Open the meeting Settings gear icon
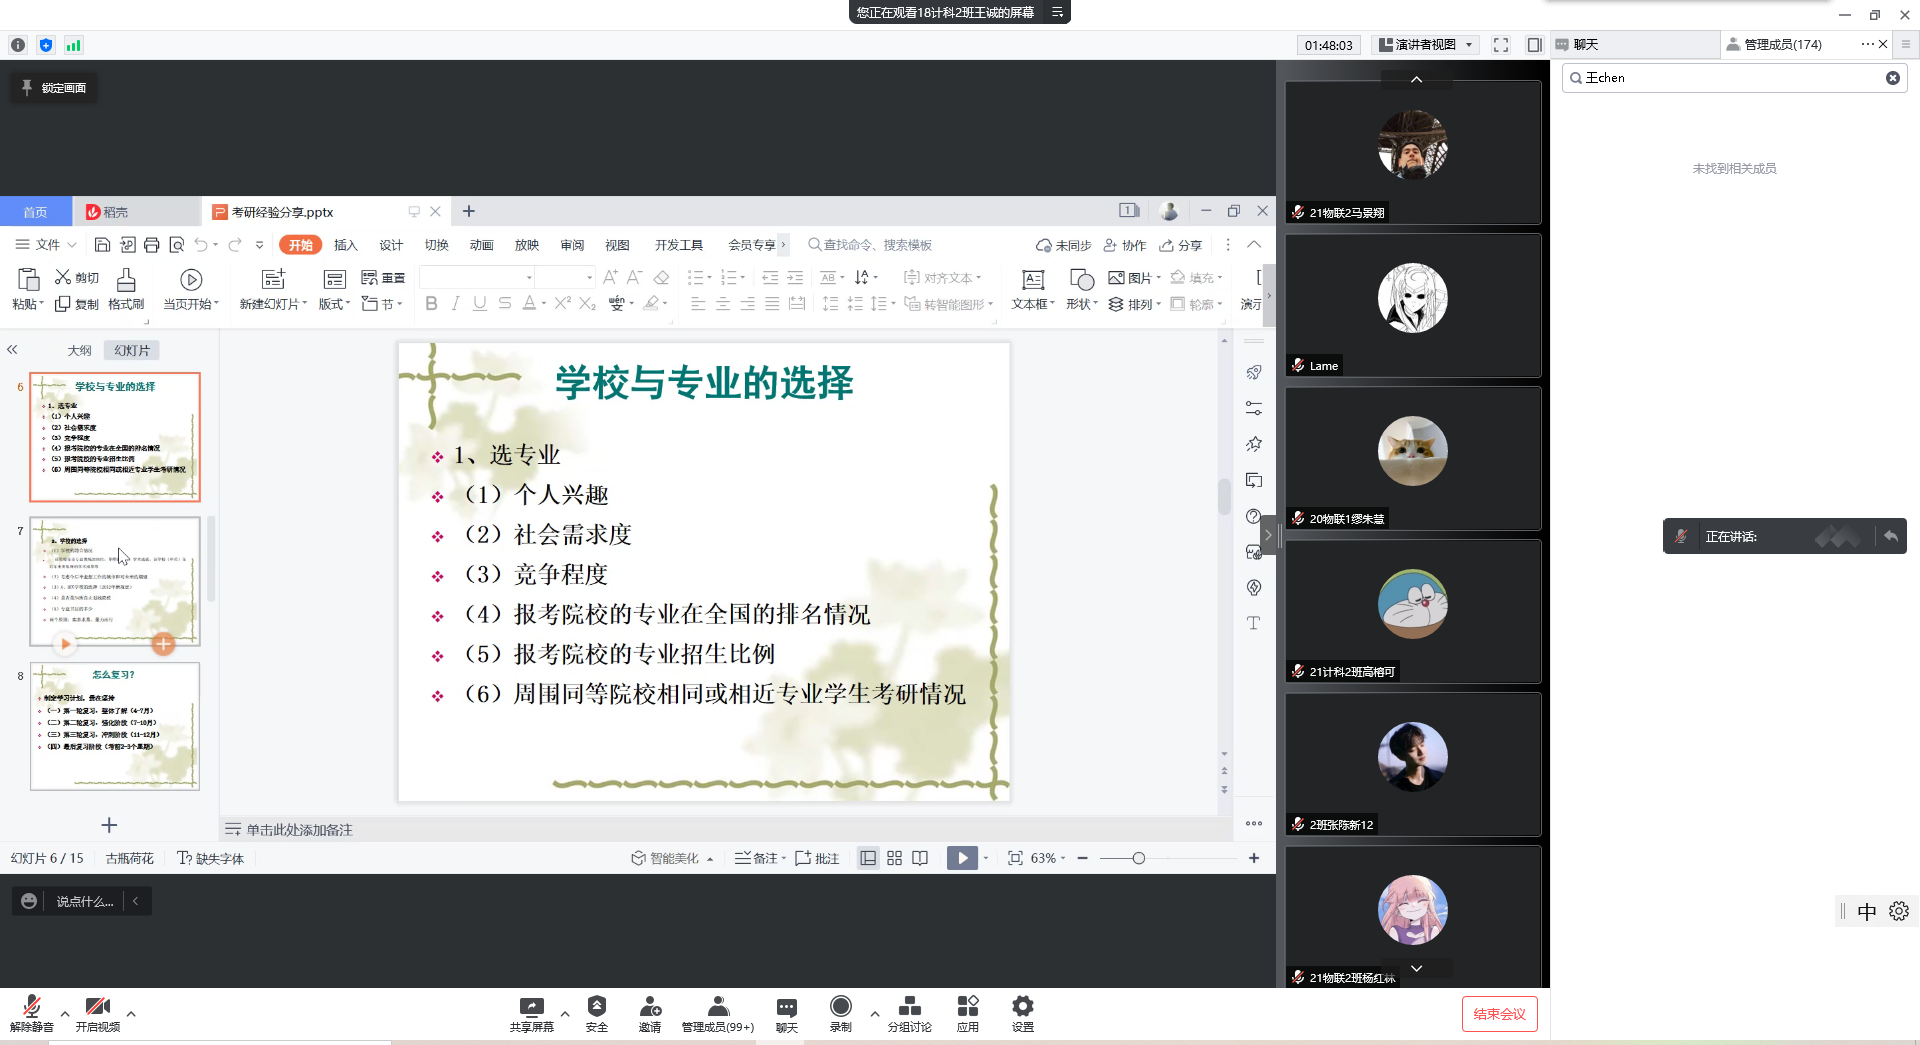Screen dimensions: 1920x1045 tap(1022, 1008)
